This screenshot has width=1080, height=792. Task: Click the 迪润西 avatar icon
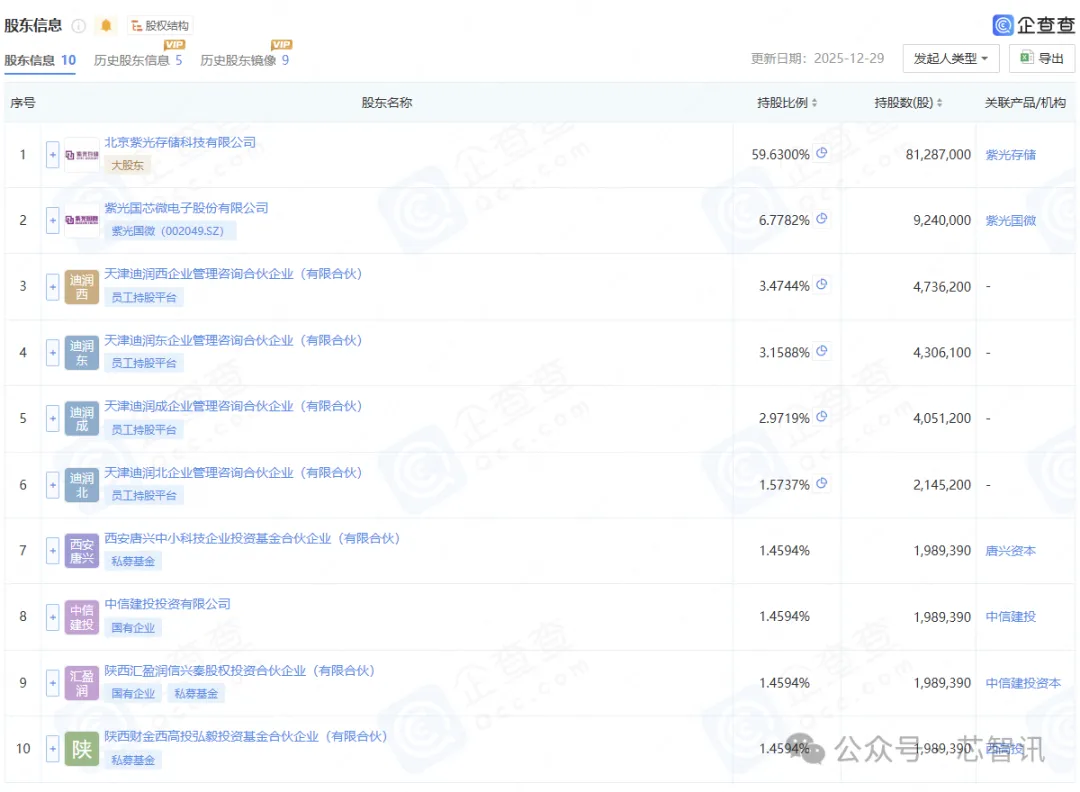(x=82, y=286)
